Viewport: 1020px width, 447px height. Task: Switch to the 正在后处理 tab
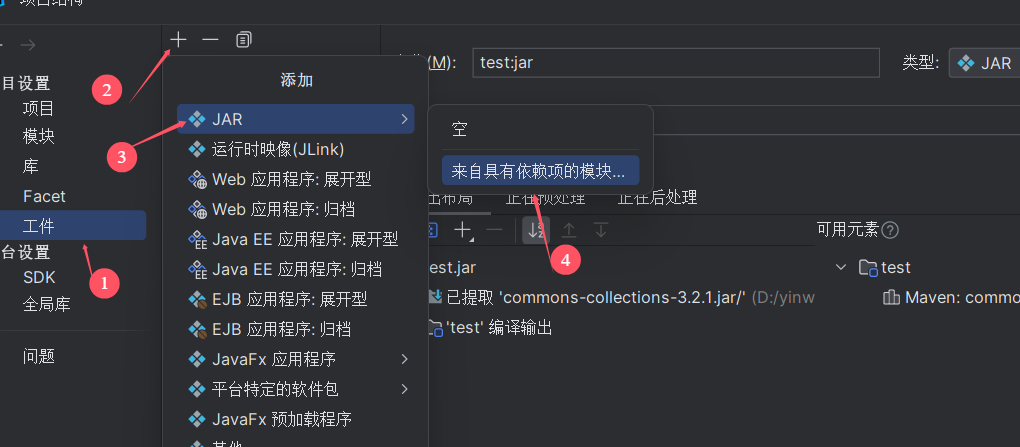point(657,197)
